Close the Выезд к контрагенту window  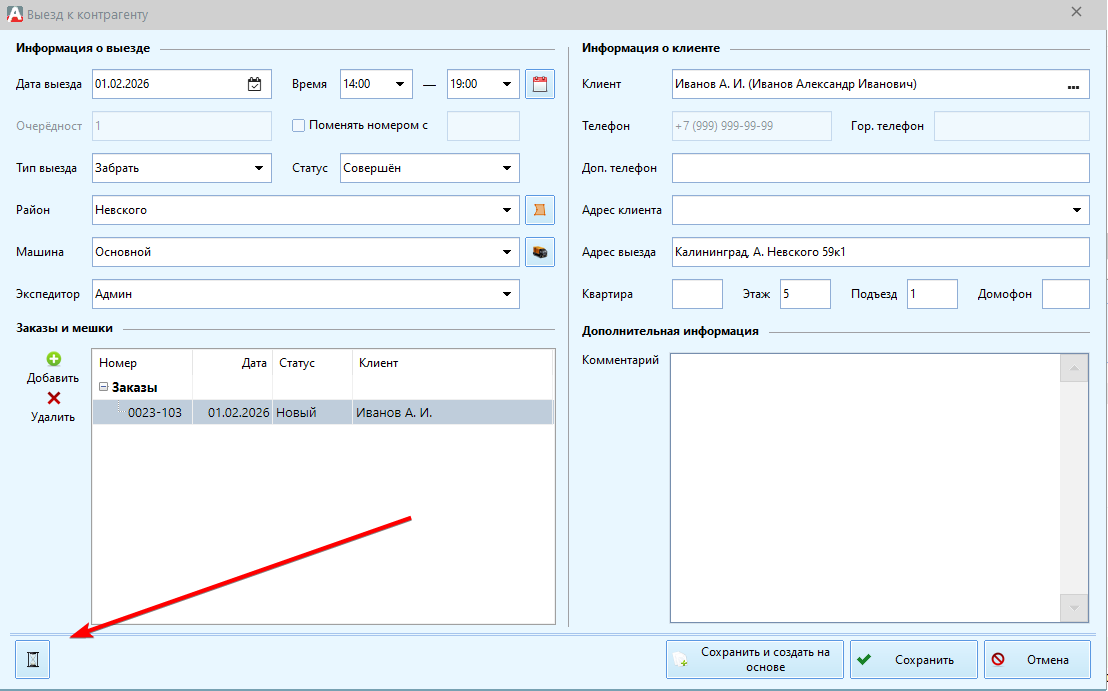click(x=1076, y=12)
